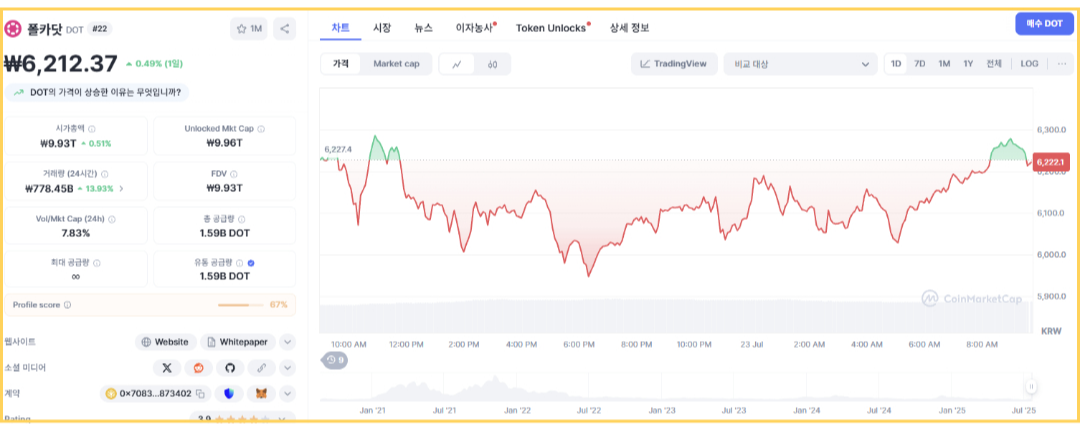The width and height of the screenshot is (1080, 435).
Task: Select the 1D time range
Action: tap(896, 64)
